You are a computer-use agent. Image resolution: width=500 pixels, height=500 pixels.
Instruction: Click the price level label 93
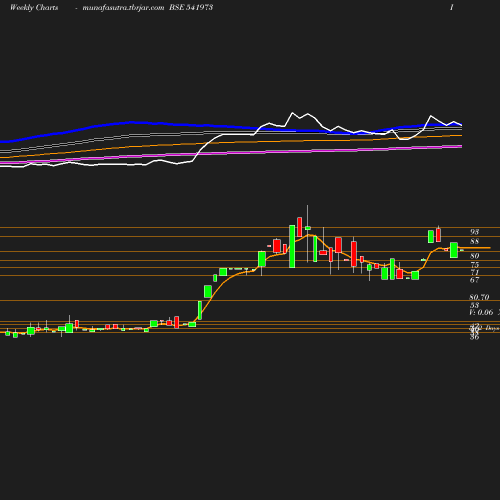474,232
